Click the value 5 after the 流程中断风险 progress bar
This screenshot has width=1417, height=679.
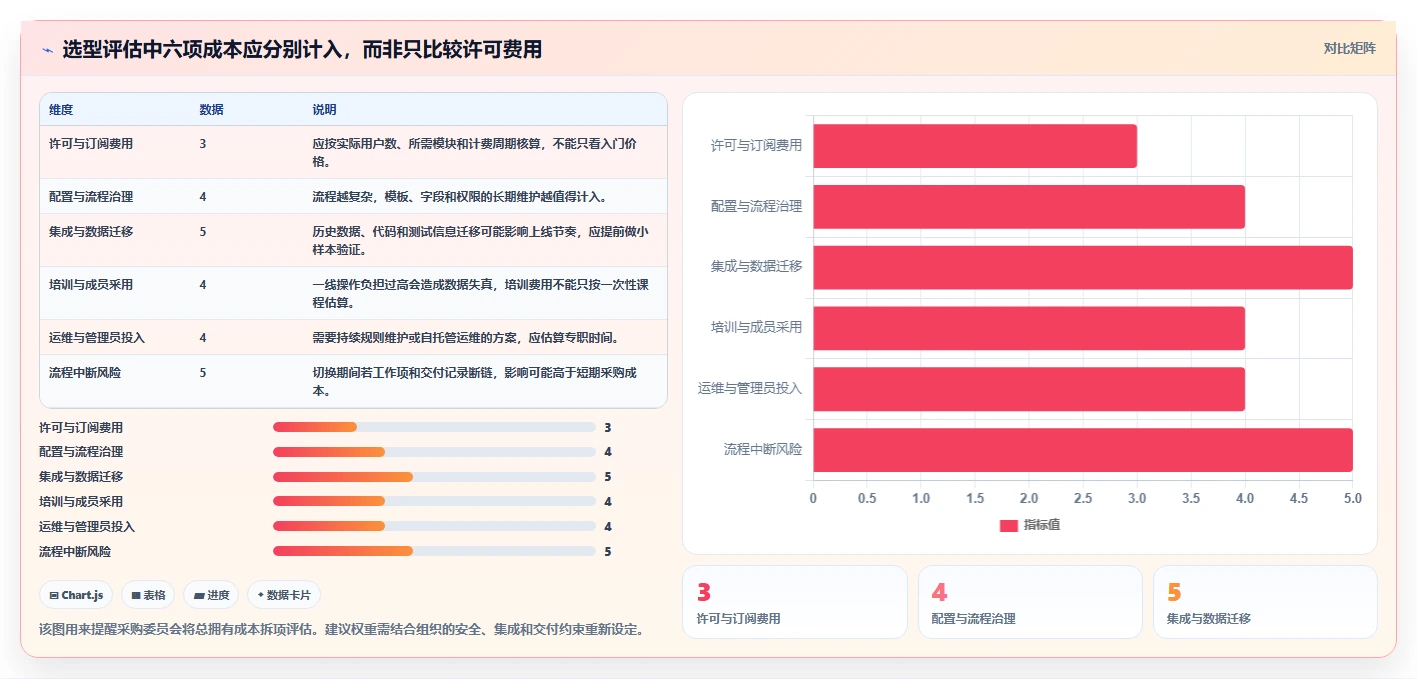(608, 551)
